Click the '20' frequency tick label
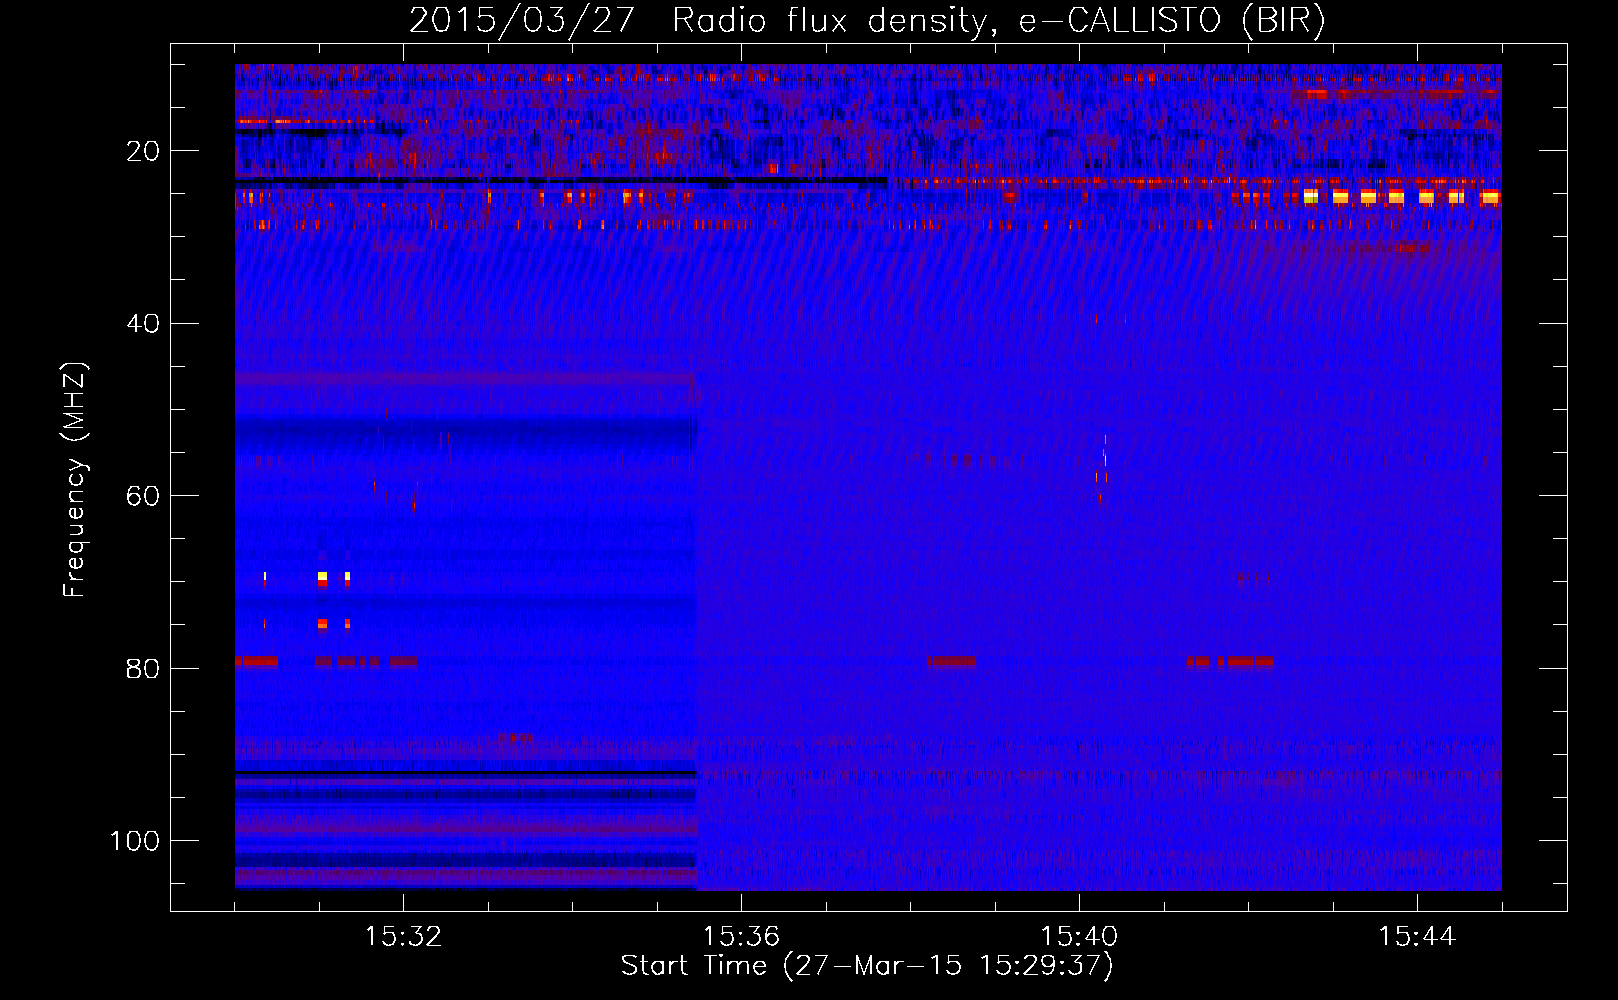The height and width of the screenshot is (1000, 1618). pos(143,151)
